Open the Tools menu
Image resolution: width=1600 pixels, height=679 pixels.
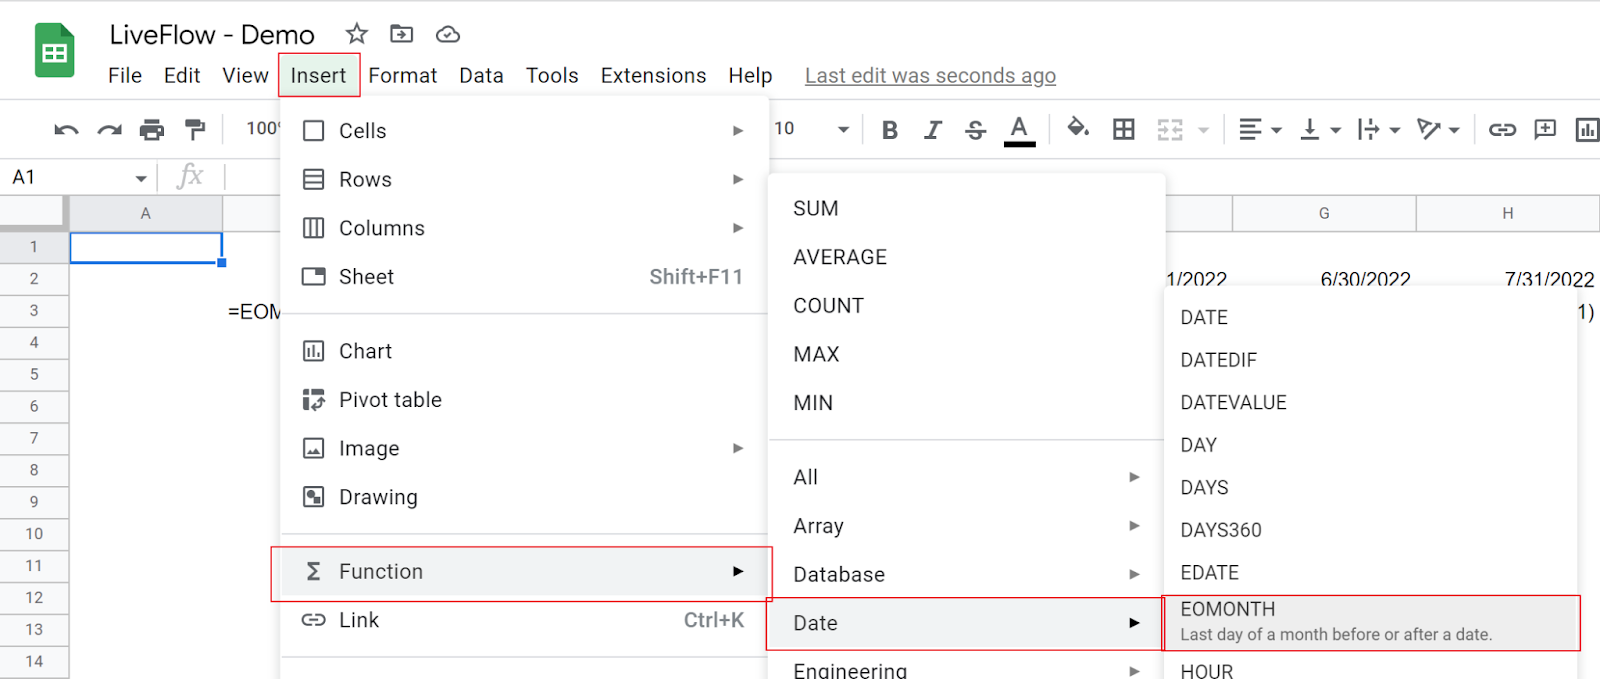552,75
